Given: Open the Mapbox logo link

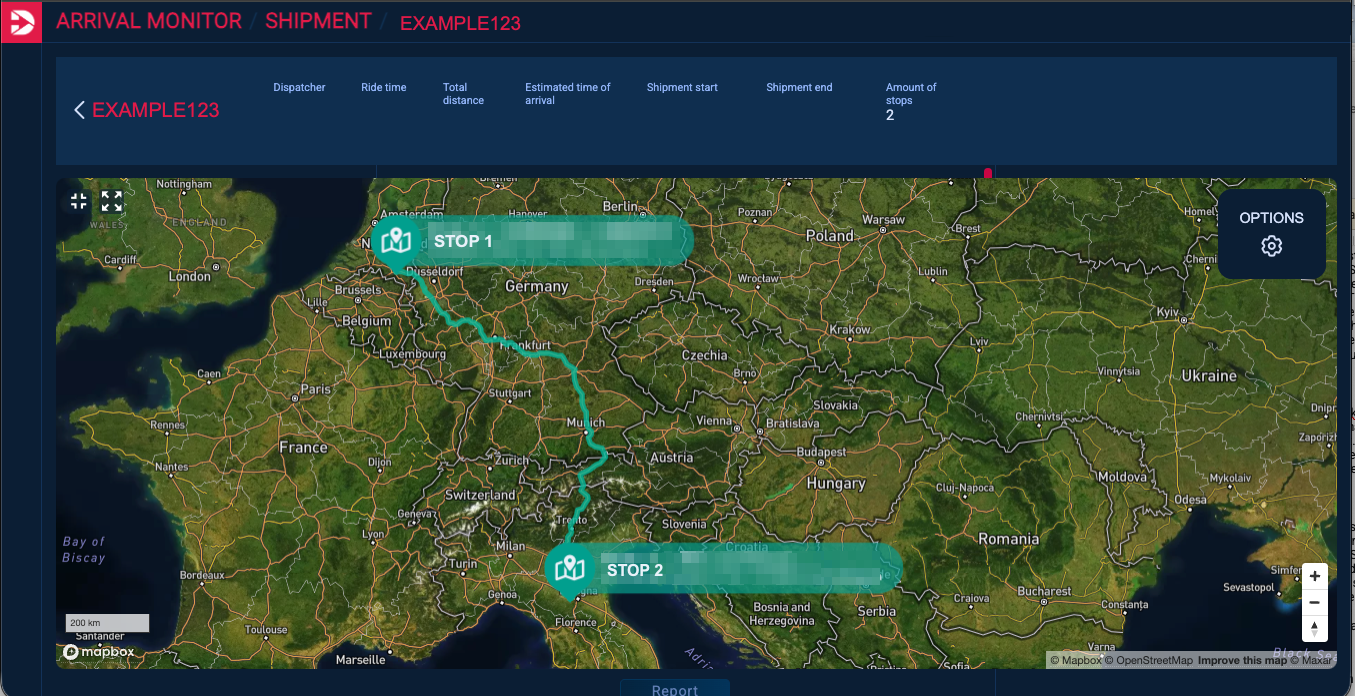Looking at the screenshot, I should [x=98, y=651].
